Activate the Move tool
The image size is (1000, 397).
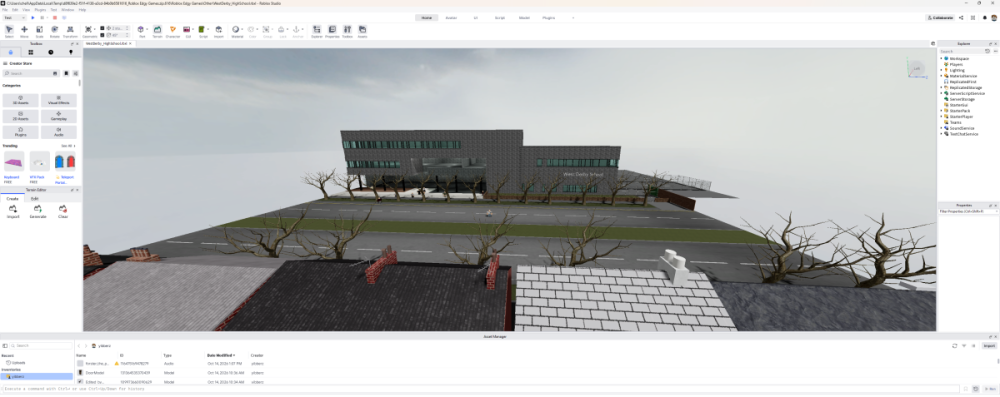(24, 31)
